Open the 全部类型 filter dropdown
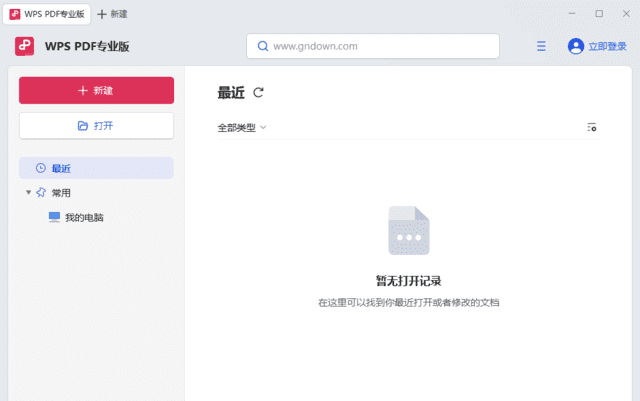 (x=242, y=128)
